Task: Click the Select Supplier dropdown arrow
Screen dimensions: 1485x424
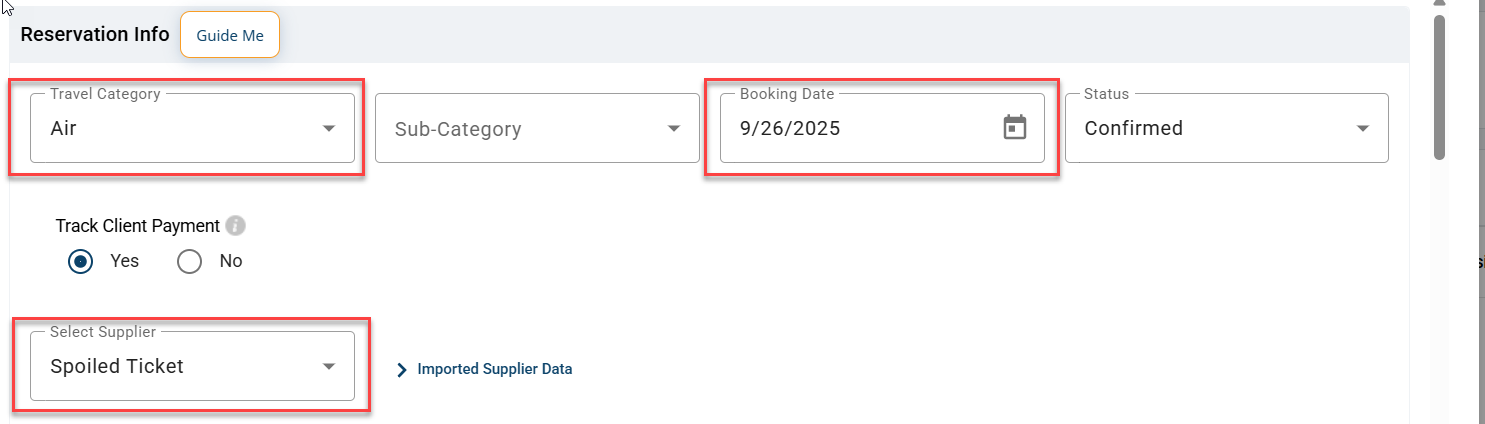Action: 329,367
